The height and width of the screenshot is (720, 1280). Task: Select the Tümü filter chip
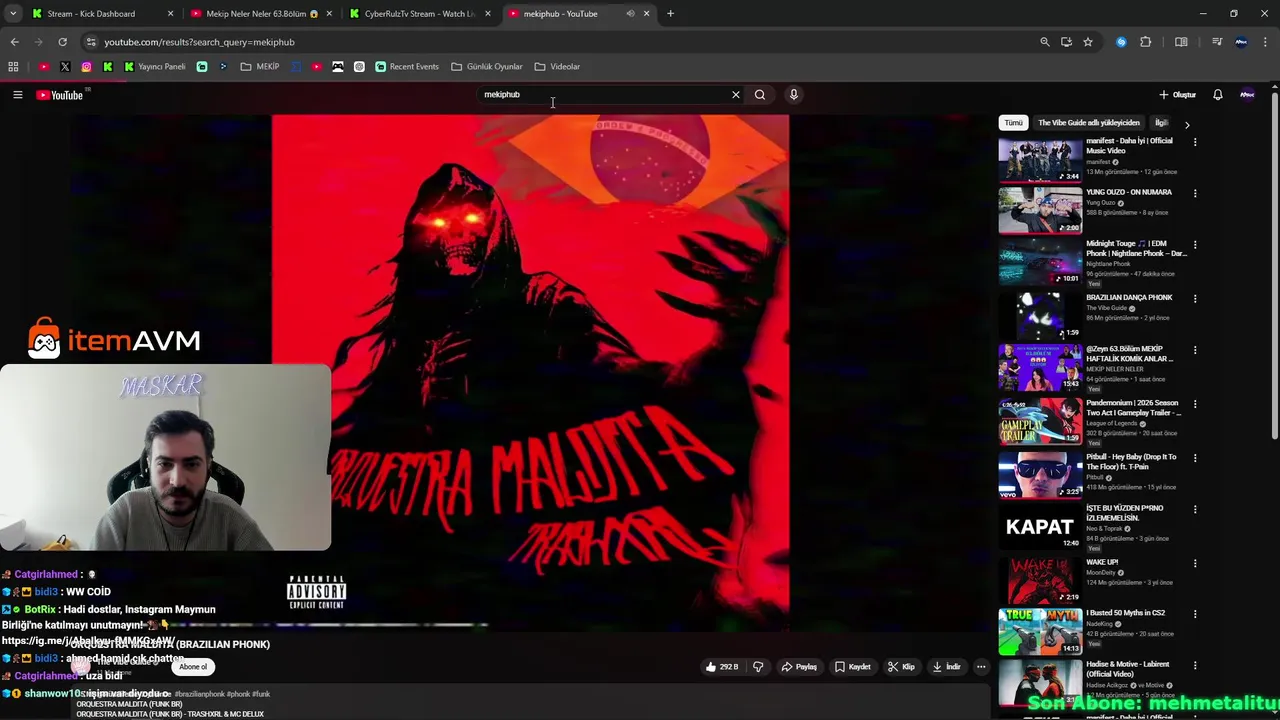click(1013, 123)
